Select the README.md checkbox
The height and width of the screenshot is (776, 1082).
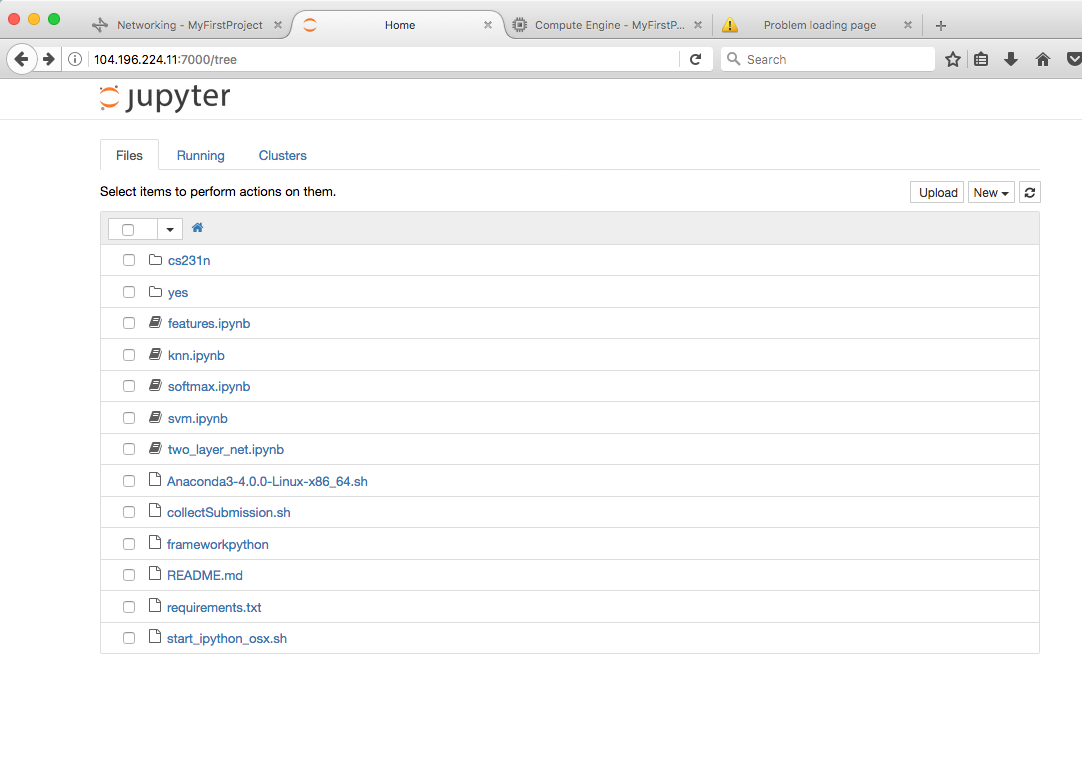click(x=129, y=575)
